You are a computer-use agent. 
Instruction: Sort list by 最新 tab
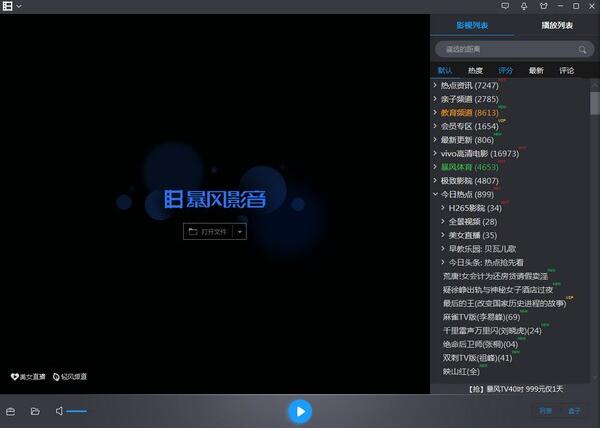(x=536, y=70)
